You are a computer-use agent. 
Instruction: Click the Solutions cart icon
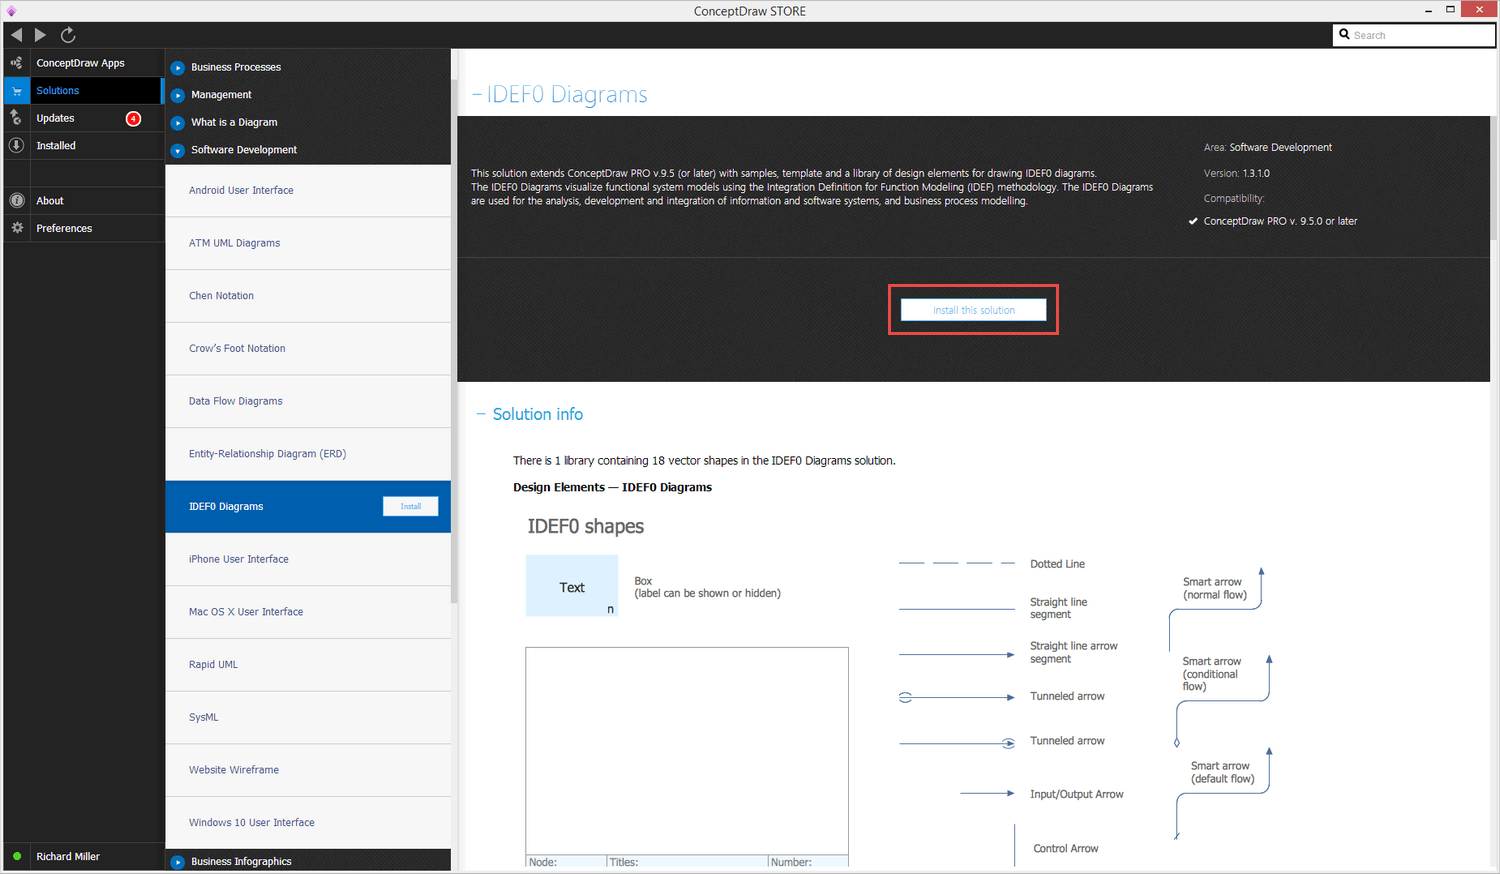(x=16, y=91)
